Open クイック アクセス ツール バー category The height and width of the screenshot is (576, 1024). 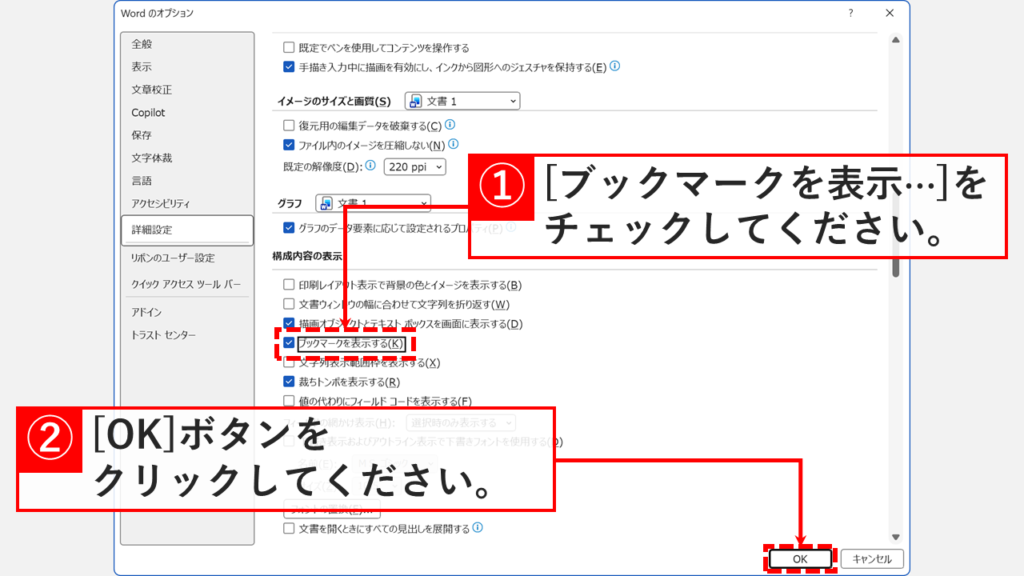coord(187,284)
